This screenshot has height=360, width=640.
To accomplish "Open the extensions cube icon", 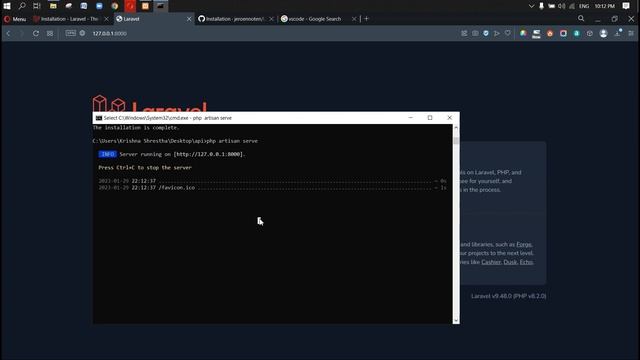I will click(590, 33).
